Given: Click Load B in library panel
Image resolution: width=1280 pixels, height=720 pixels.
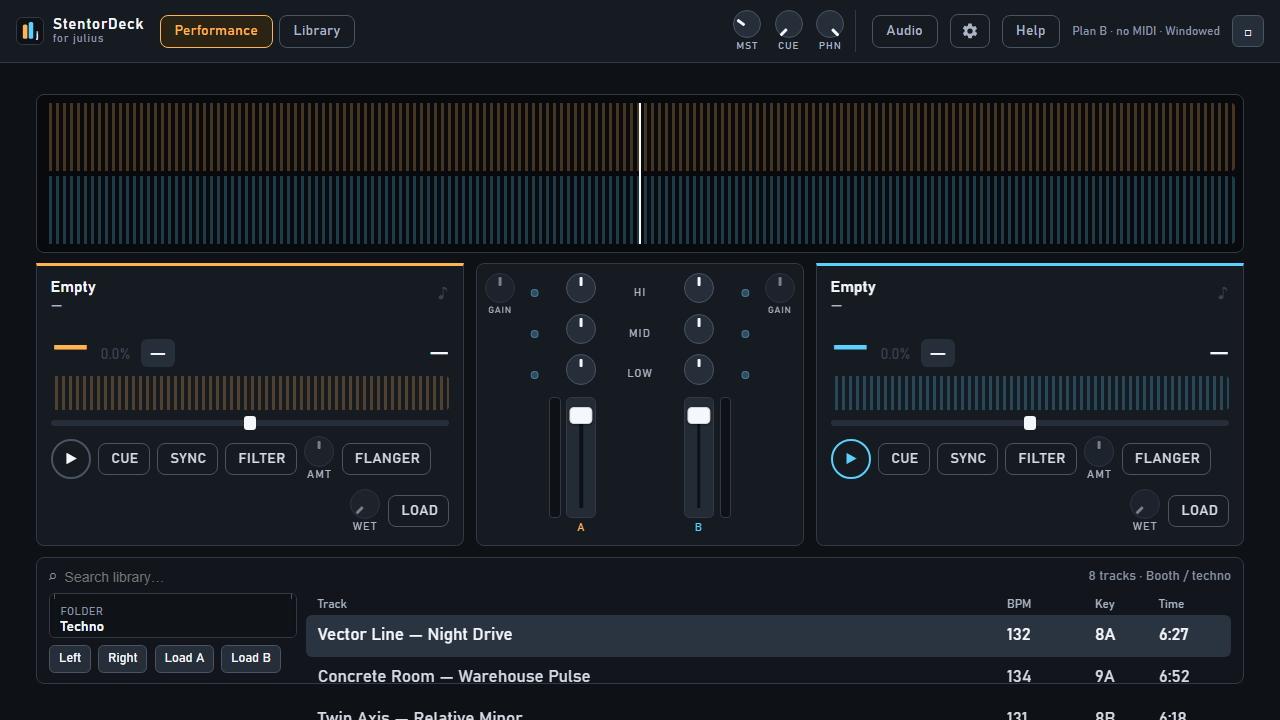Looking at the screenshot, I should pyautogui.click(x=251, y=659).
